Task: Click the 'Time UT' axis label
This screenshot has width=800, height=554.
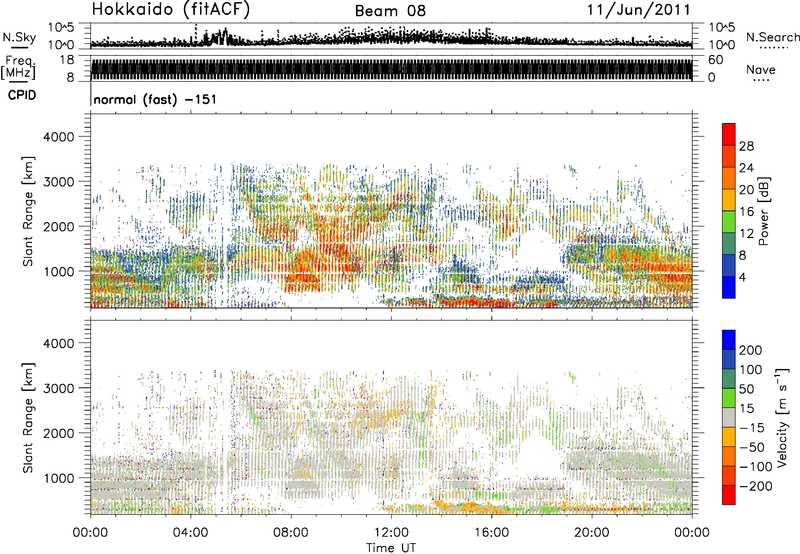Action: [391, 548]
